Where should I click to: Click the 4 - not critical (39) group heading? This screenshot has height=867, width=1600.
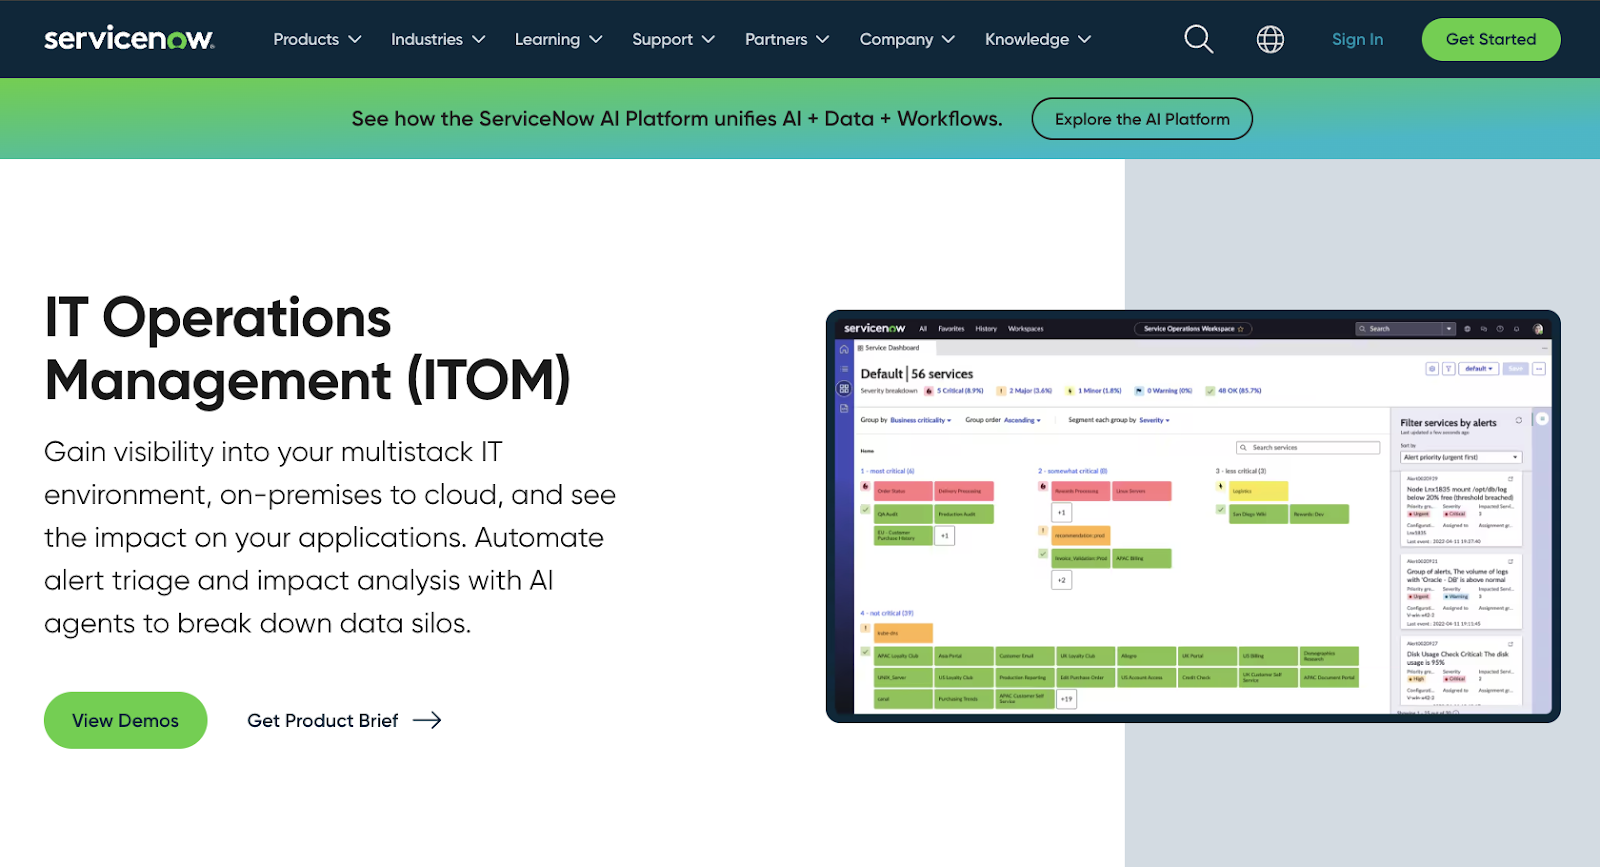887,613
